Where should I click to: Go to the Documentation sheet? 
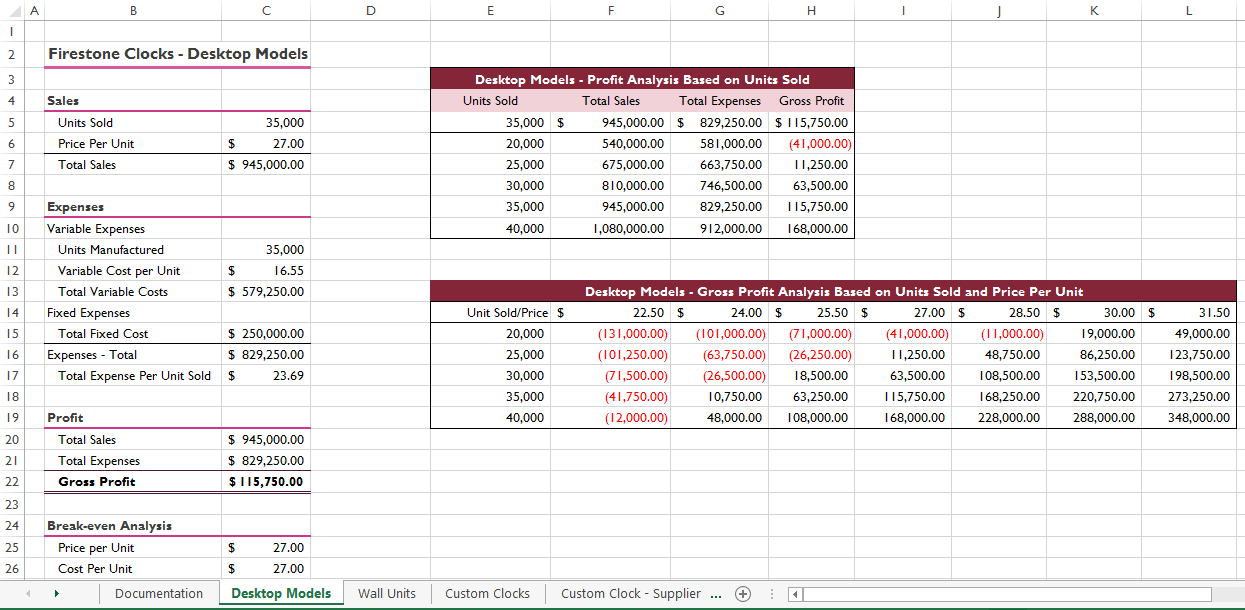pos(159,593)
